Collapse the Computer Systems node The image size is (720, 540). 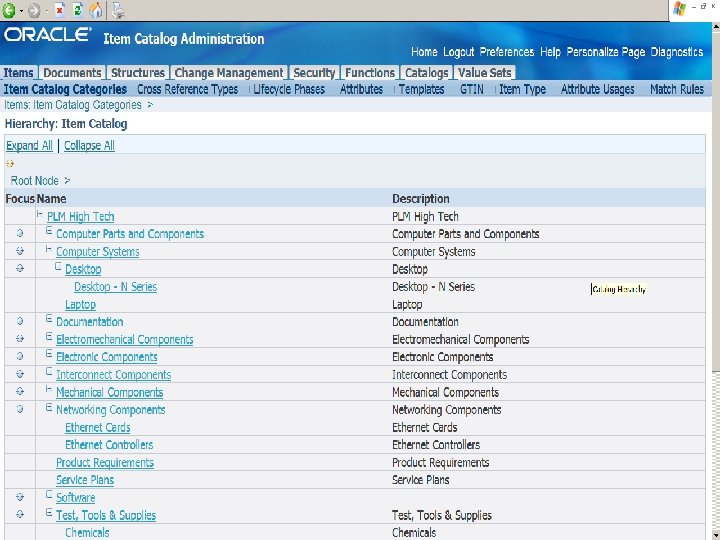(x=49, y=249)
